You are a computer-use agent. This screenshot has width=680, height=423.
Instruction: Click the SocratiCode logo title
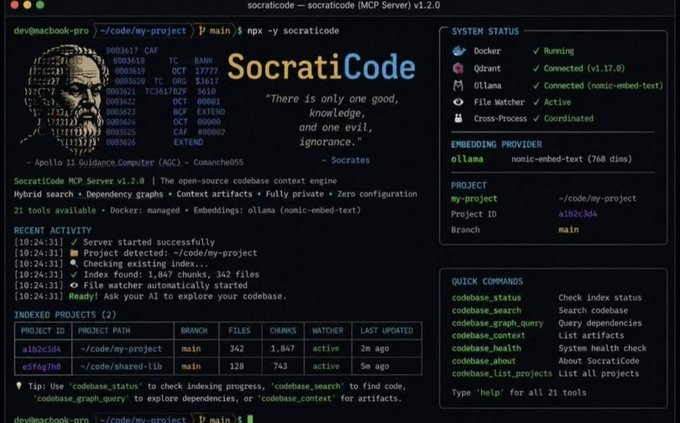click(x=321, y=67)
